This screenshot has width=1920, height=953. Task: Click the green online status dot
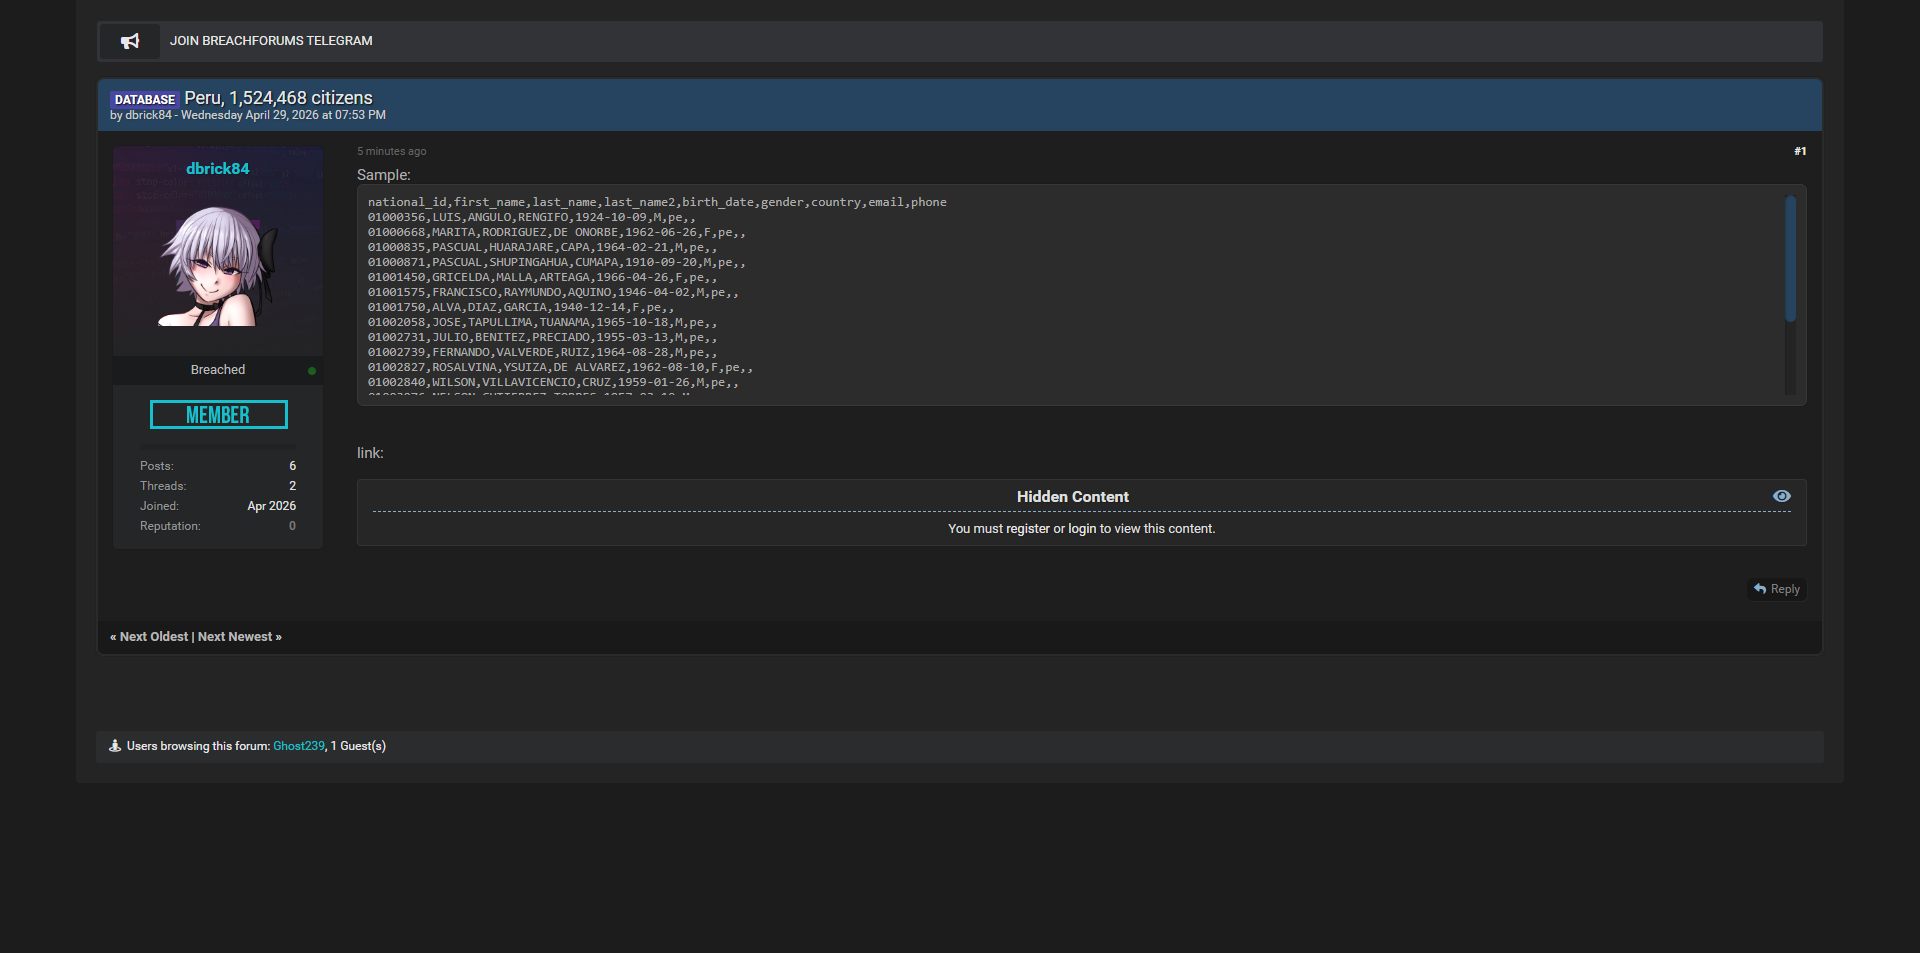click(x=312, y=371)
